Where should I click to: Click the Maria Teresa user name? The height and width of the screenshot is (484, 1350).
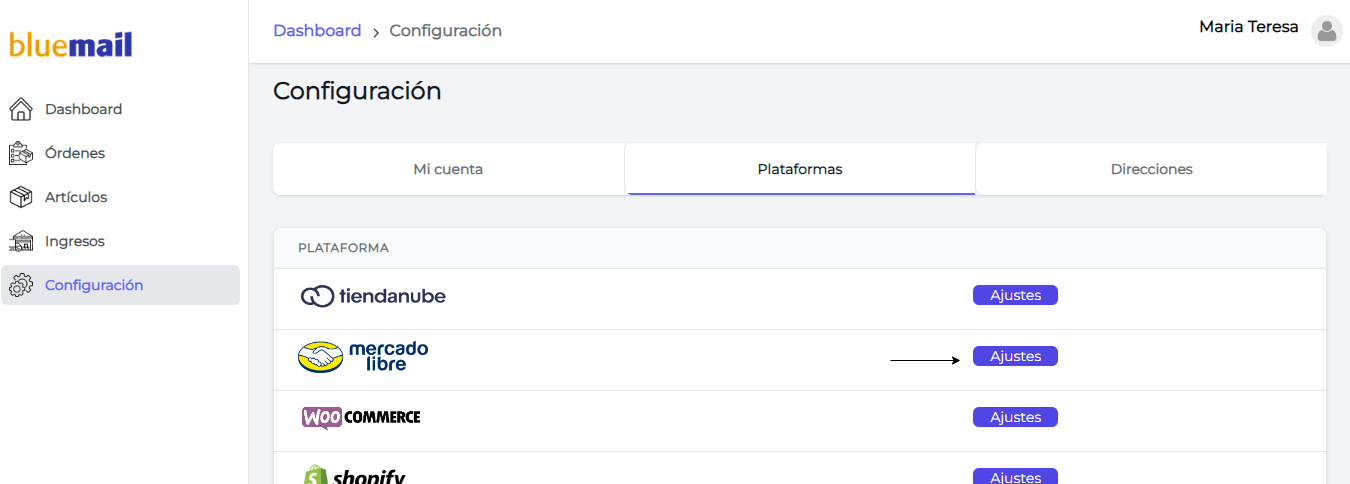[1249, 27]
